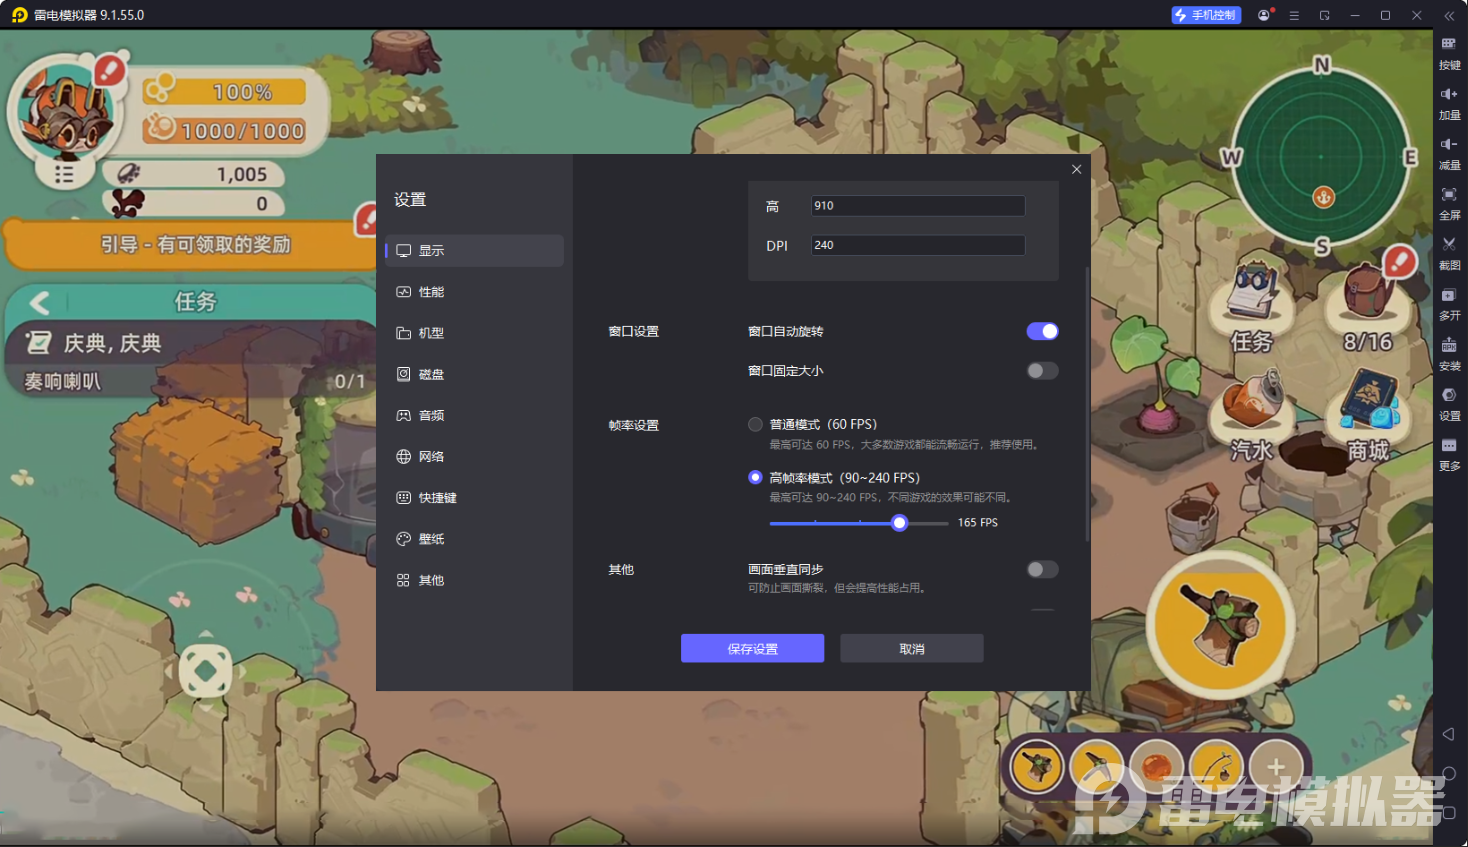Click the plus slot in the hotbar

1276,767
